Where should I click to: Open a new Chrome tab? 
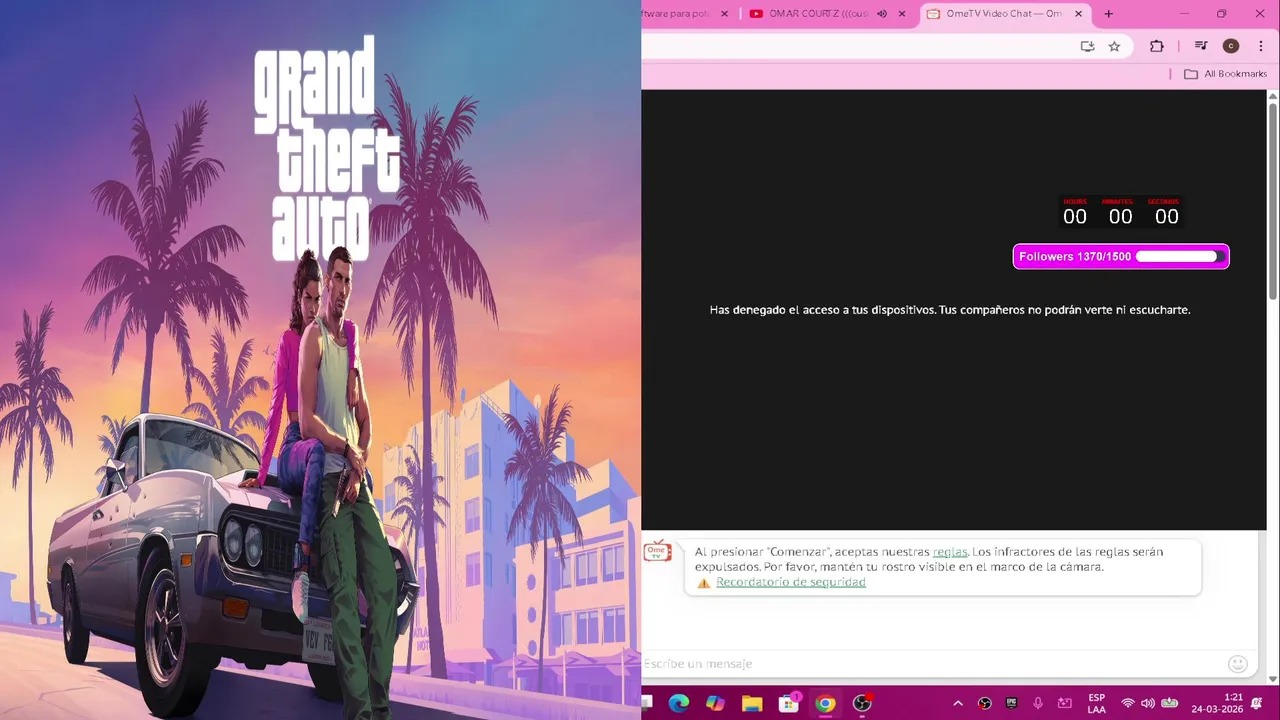(1108, 14)
